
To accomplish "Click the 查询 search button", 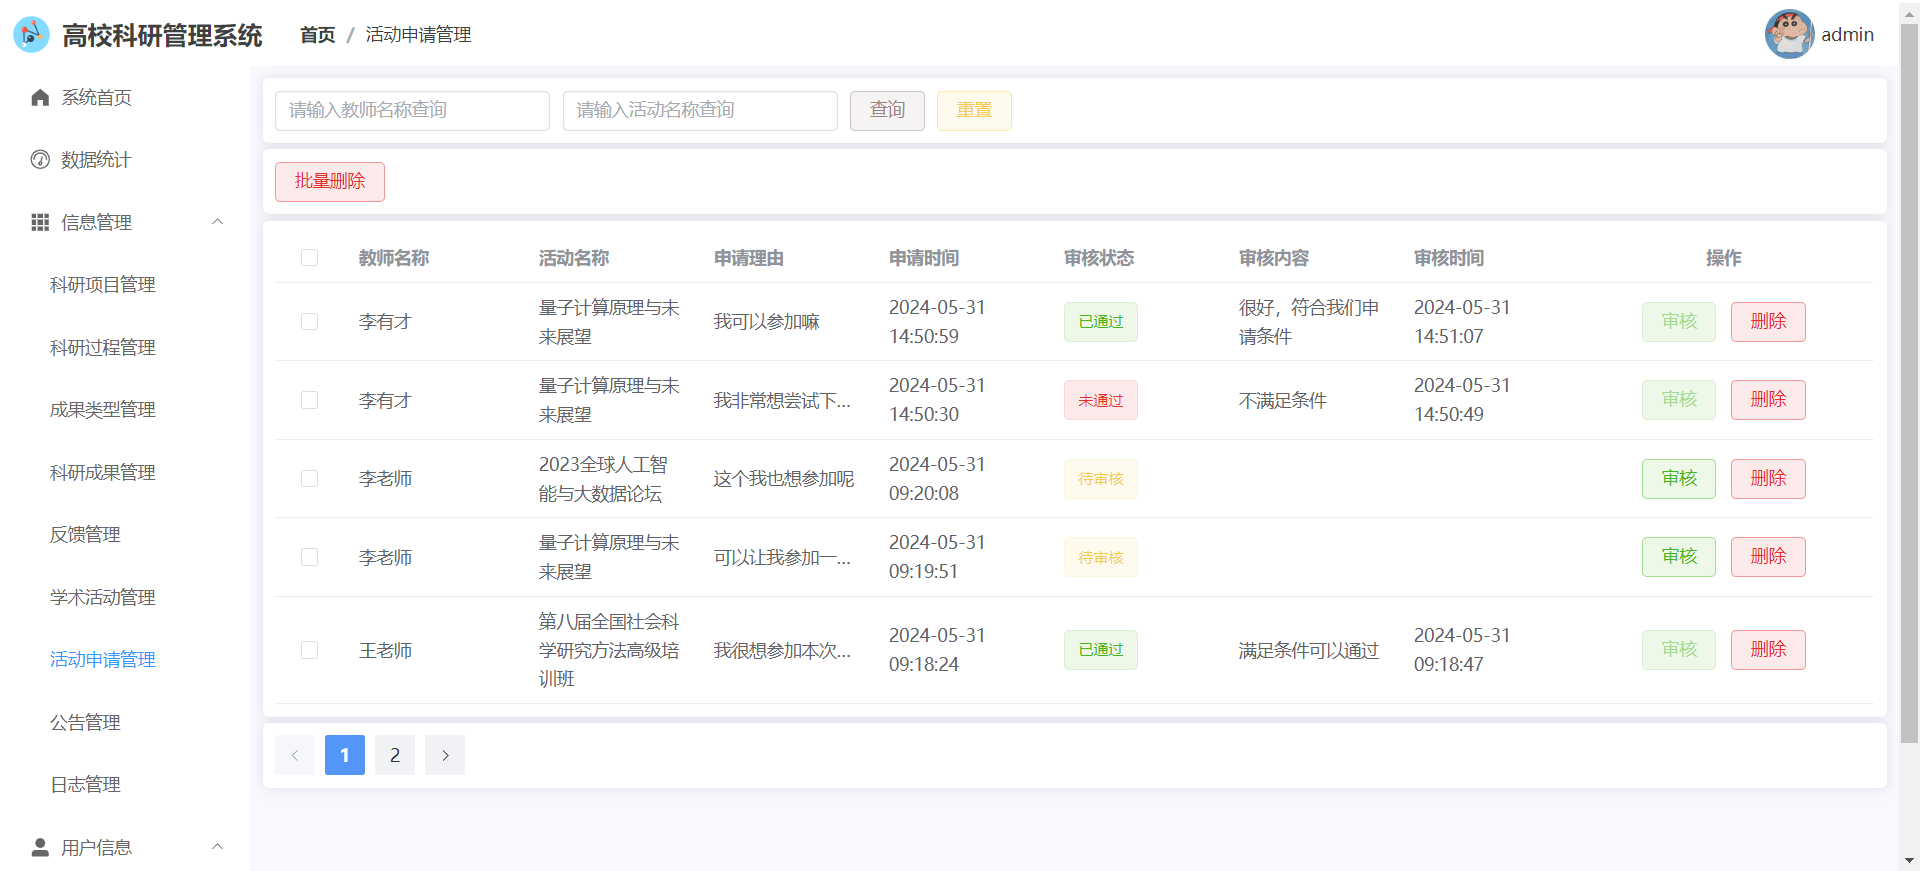I will pos(887,110).
